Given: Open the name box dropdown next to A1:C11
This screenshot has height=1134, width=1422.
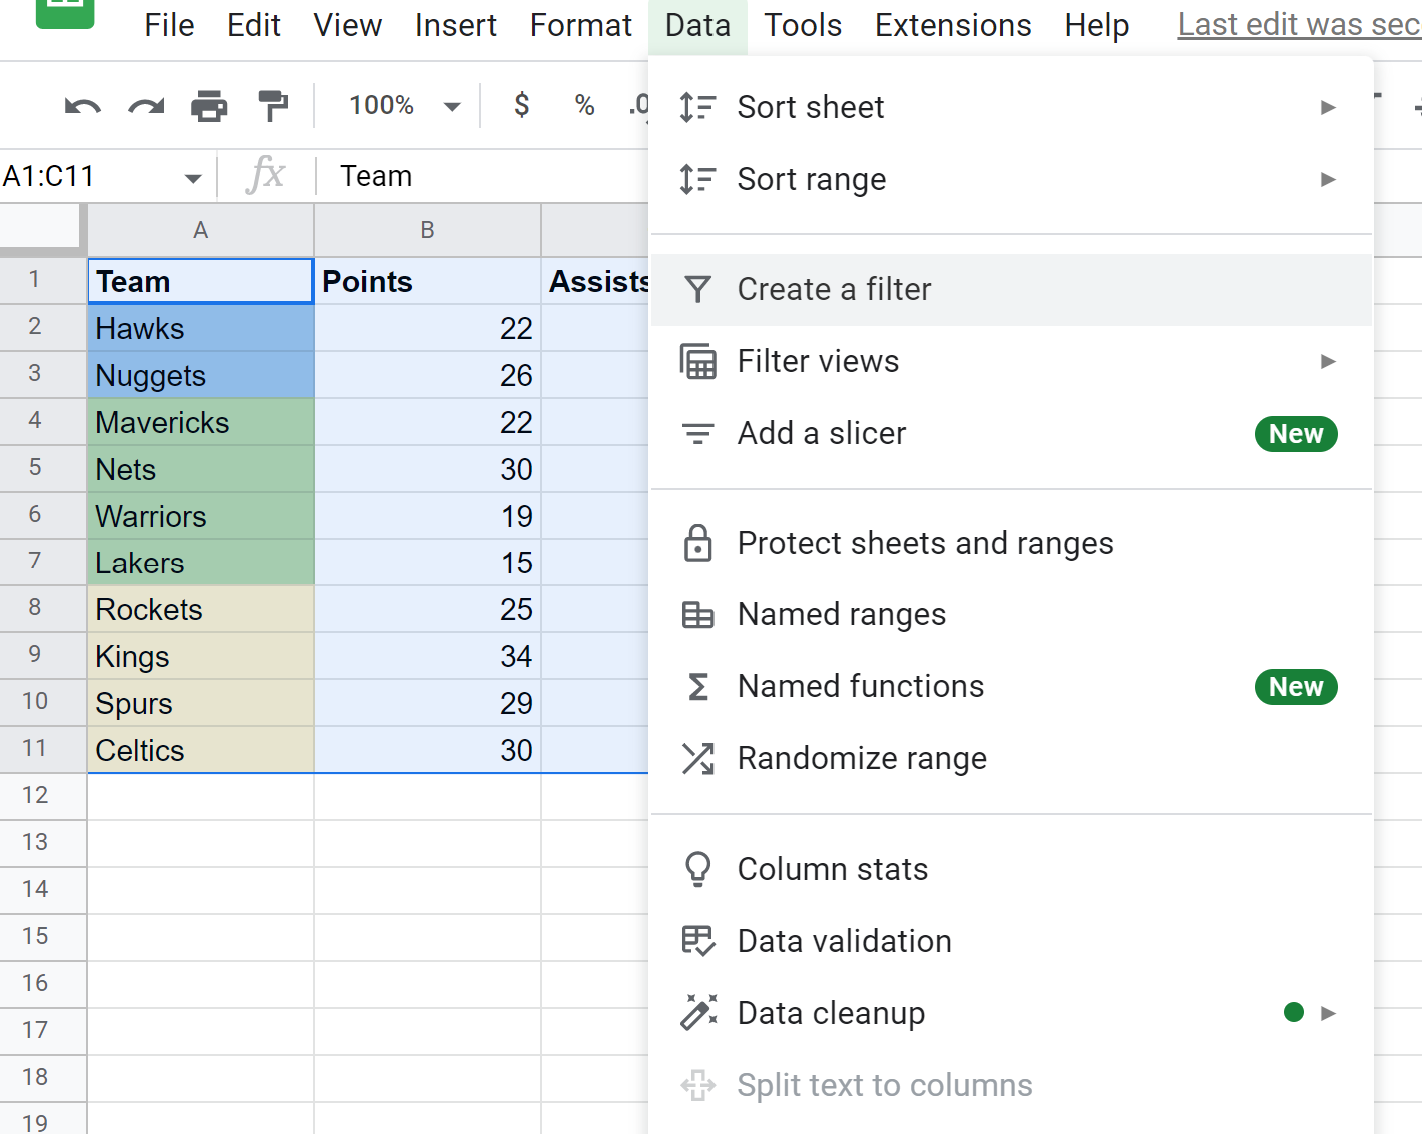Looking at the screenshot, I should click(192, 176).
